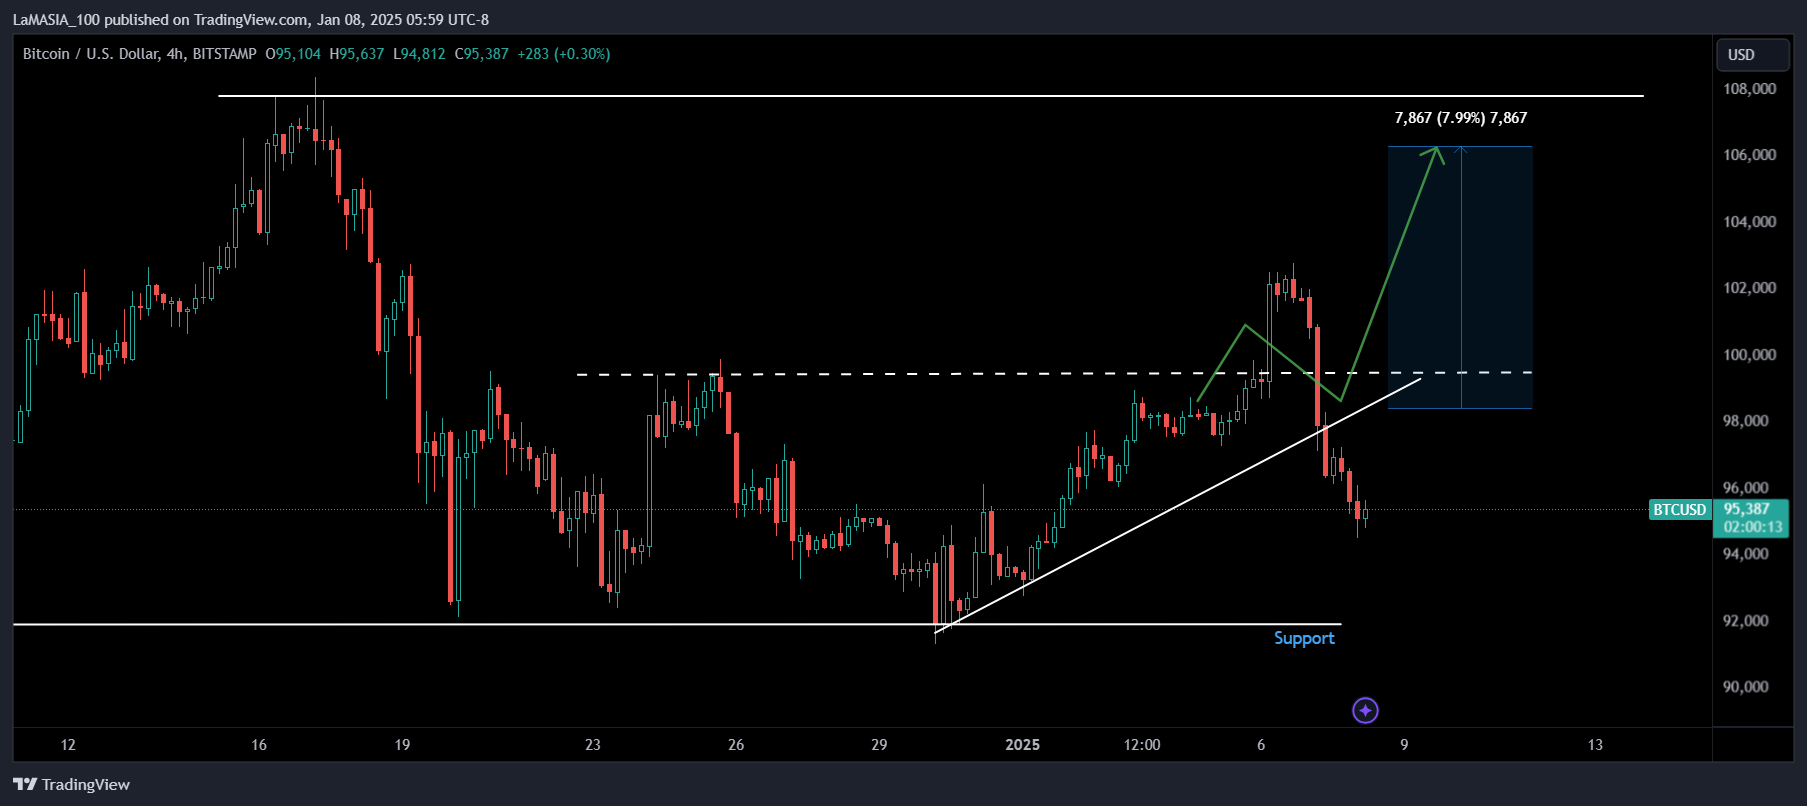Click the 102,000 price axis label
The height and width of the screenshot is (806, 1807).
pos(1749,288)
